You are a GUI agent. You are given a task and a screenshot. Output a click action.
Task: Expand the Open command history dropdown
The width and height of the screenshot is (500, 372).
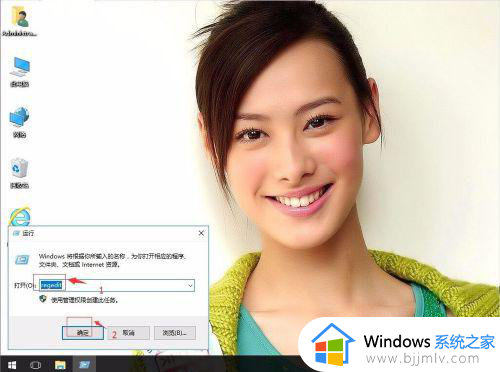tap(190, 285)
